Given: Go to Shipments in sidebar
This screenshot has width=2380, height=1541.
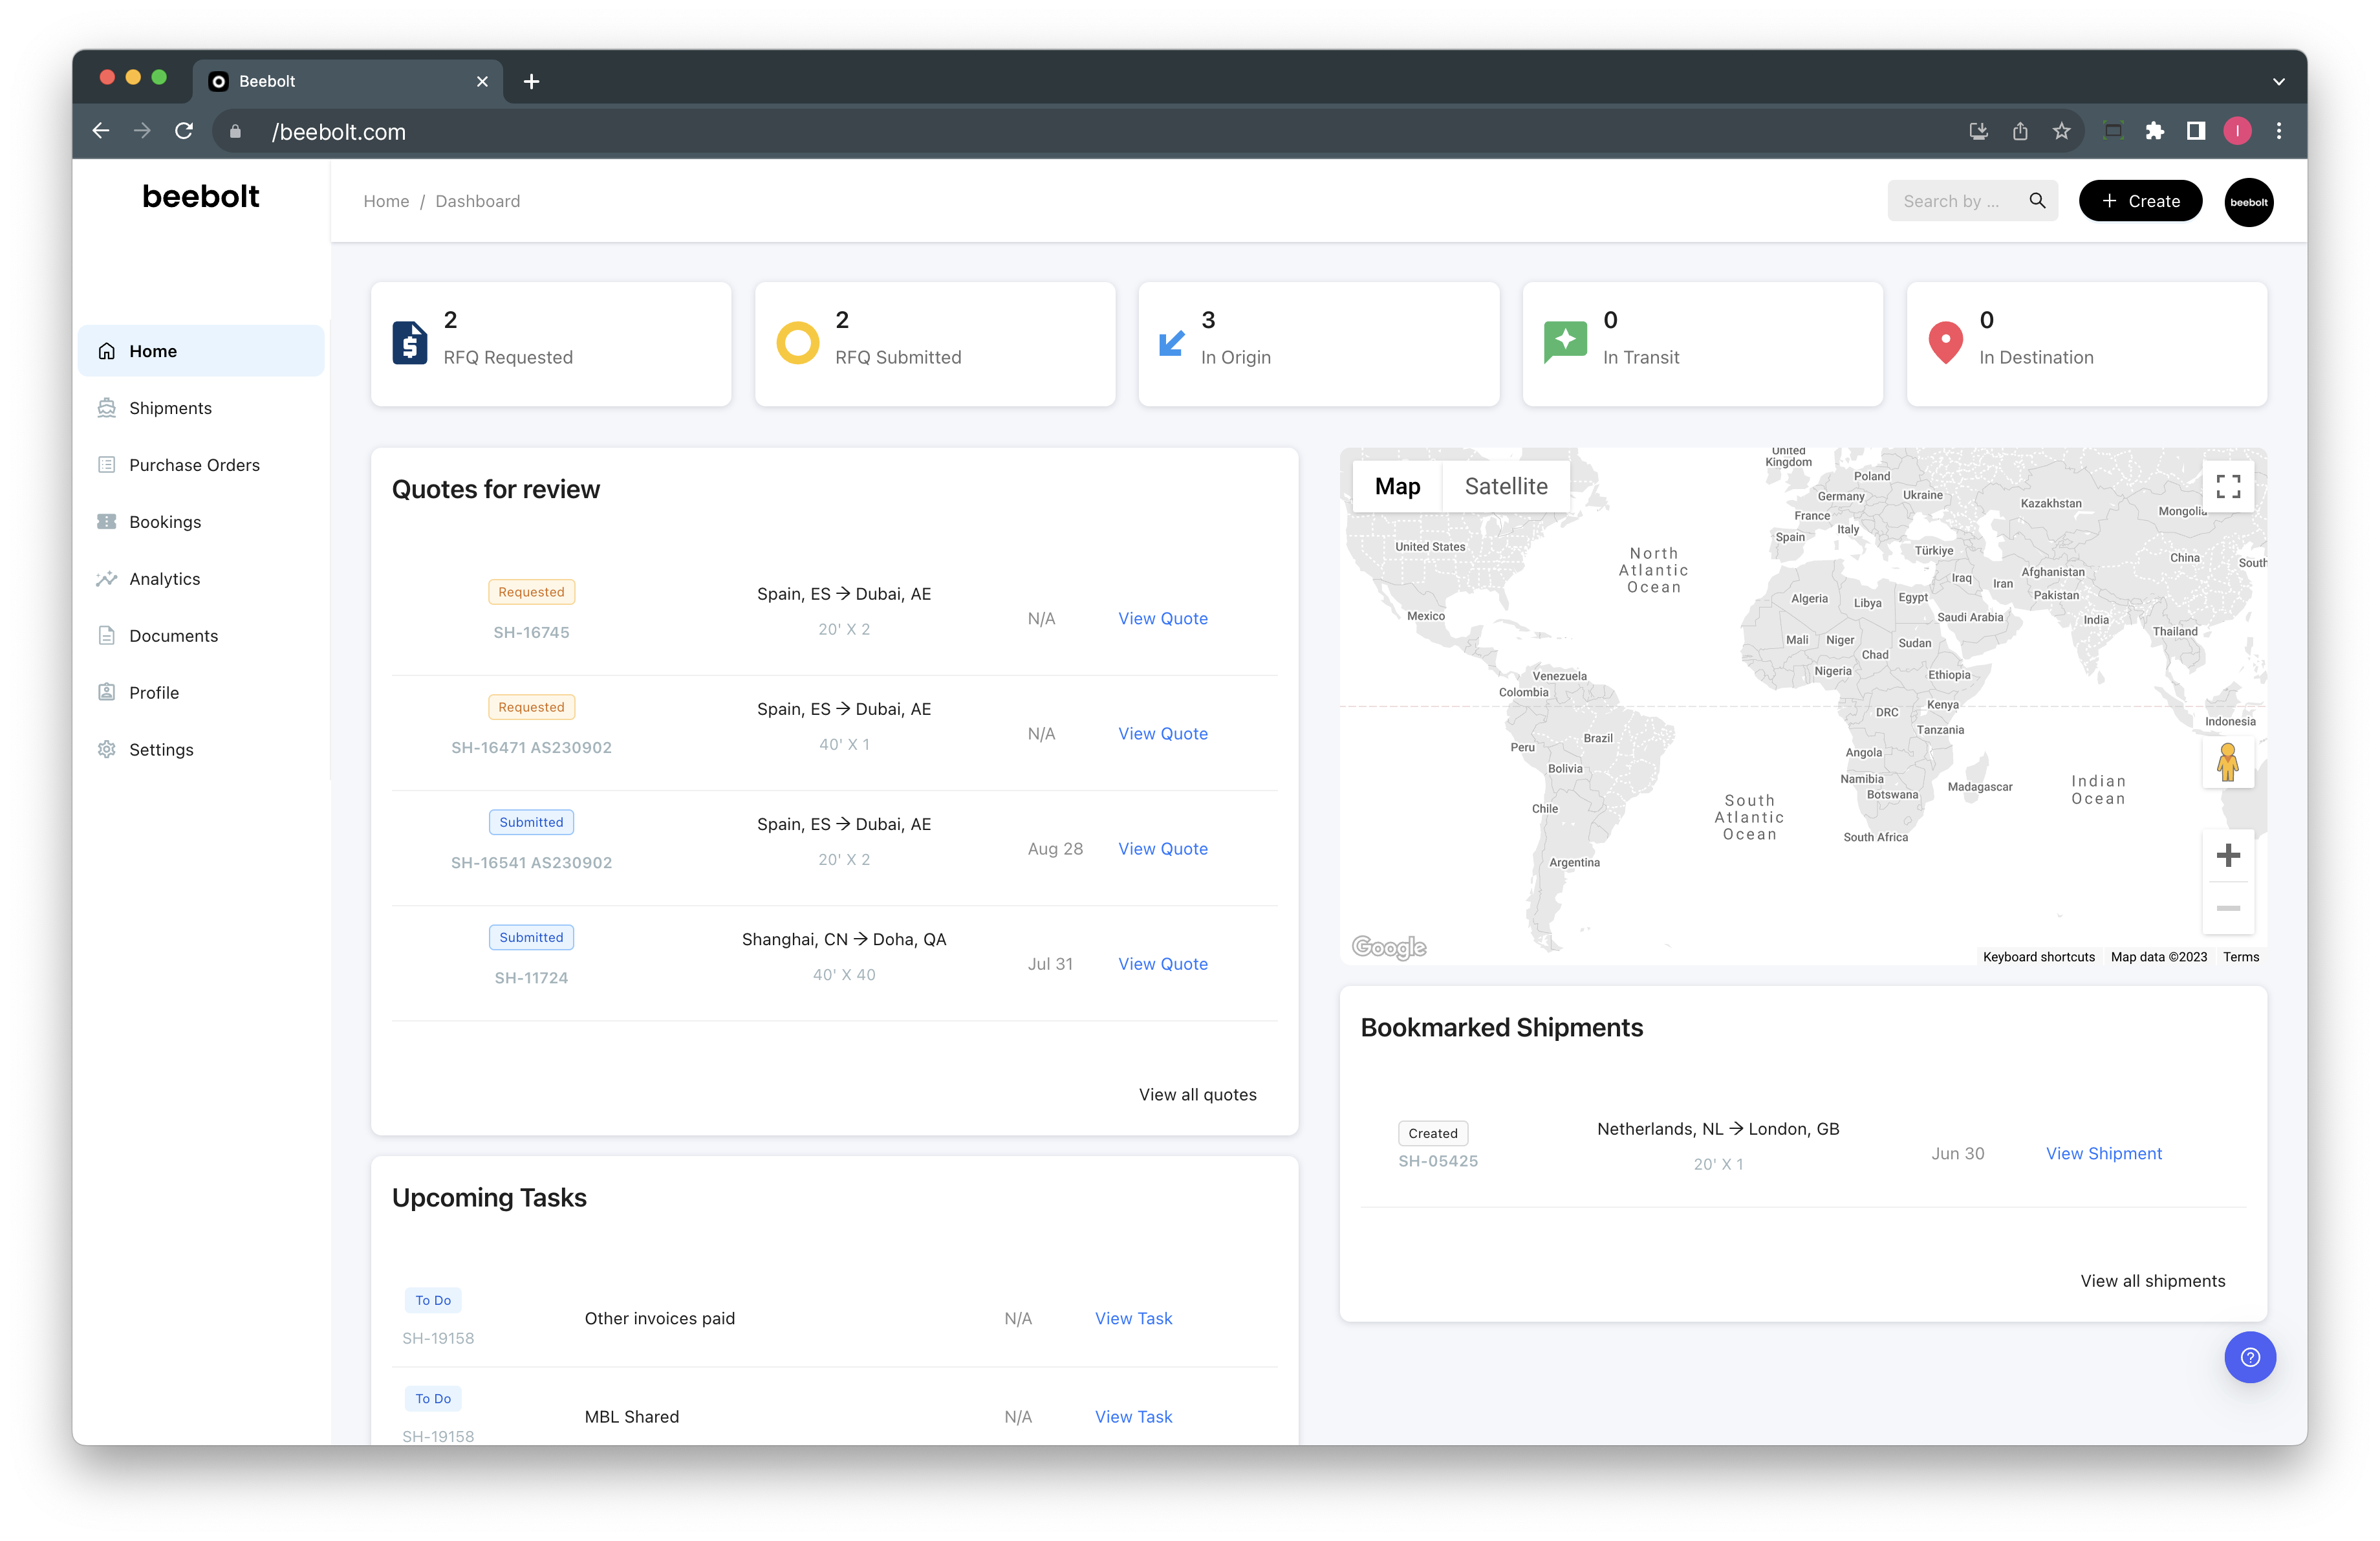Looking at the screenshot, I should pyautogui.click(x=170, y=408).
